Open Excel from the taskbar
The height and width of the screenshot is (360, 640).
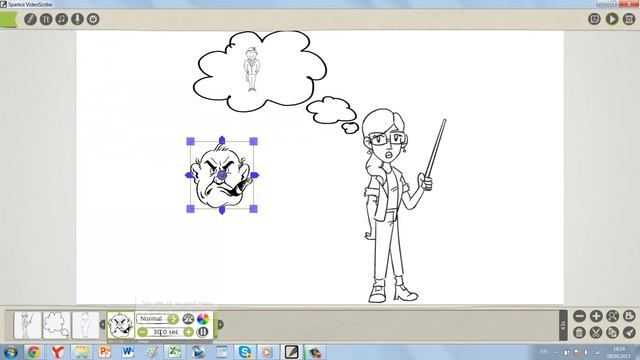click(175, 352)
